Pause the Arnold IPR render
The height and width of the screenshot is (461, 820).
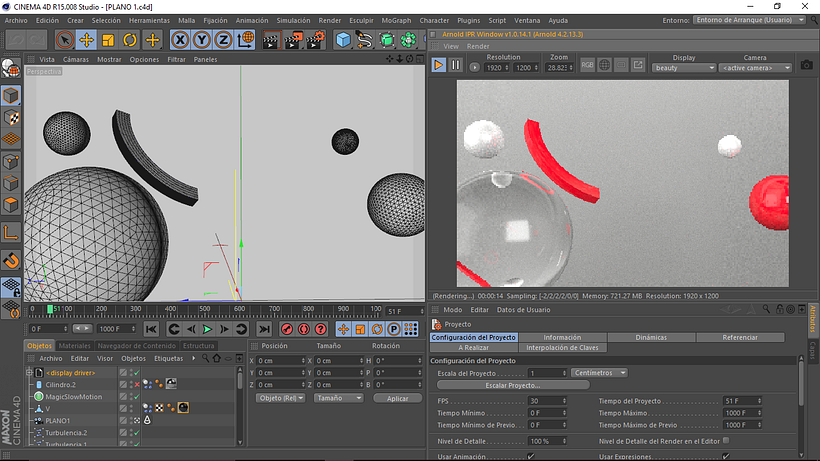tap(456, 65)
